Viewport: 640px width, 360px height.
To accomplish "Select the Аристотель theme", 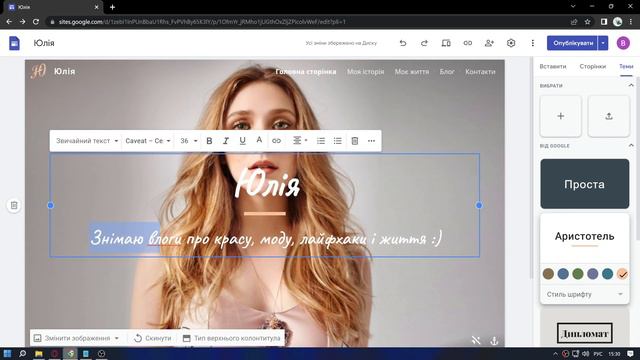I will click(584, 238).
